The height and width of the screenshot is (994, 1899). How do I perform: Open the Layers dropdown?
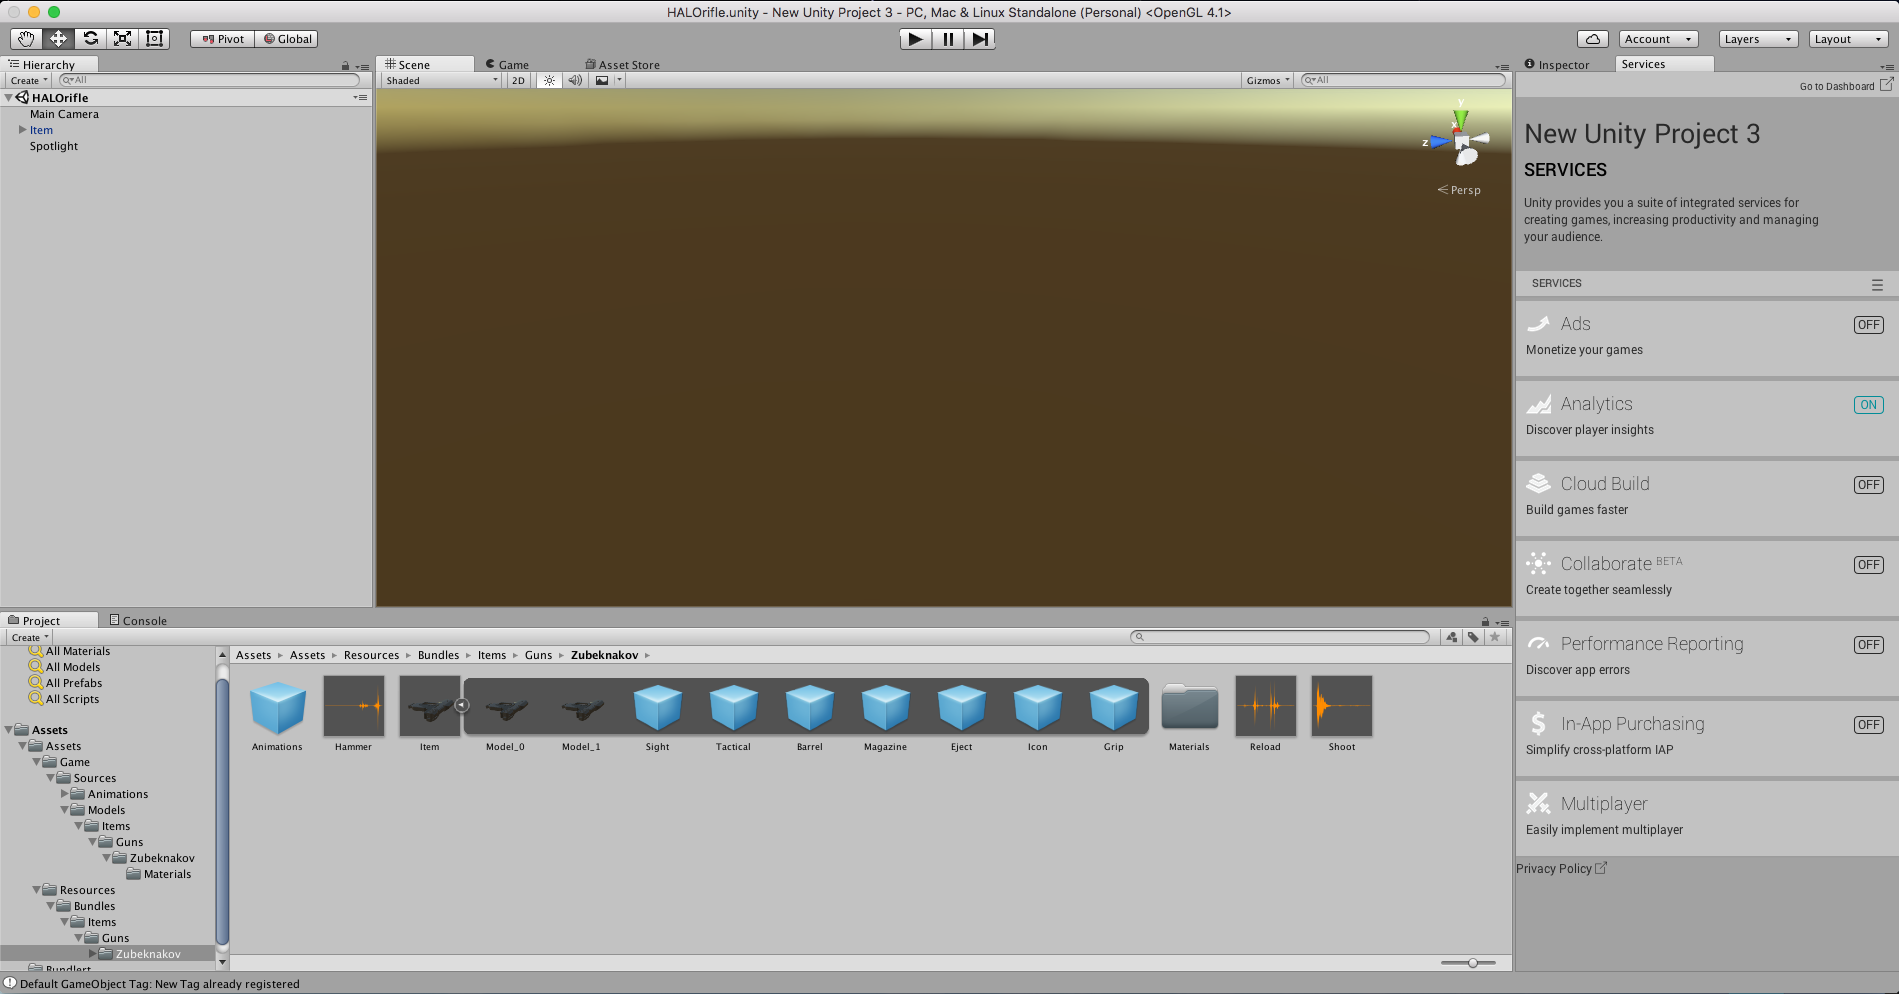(1758, 39)
